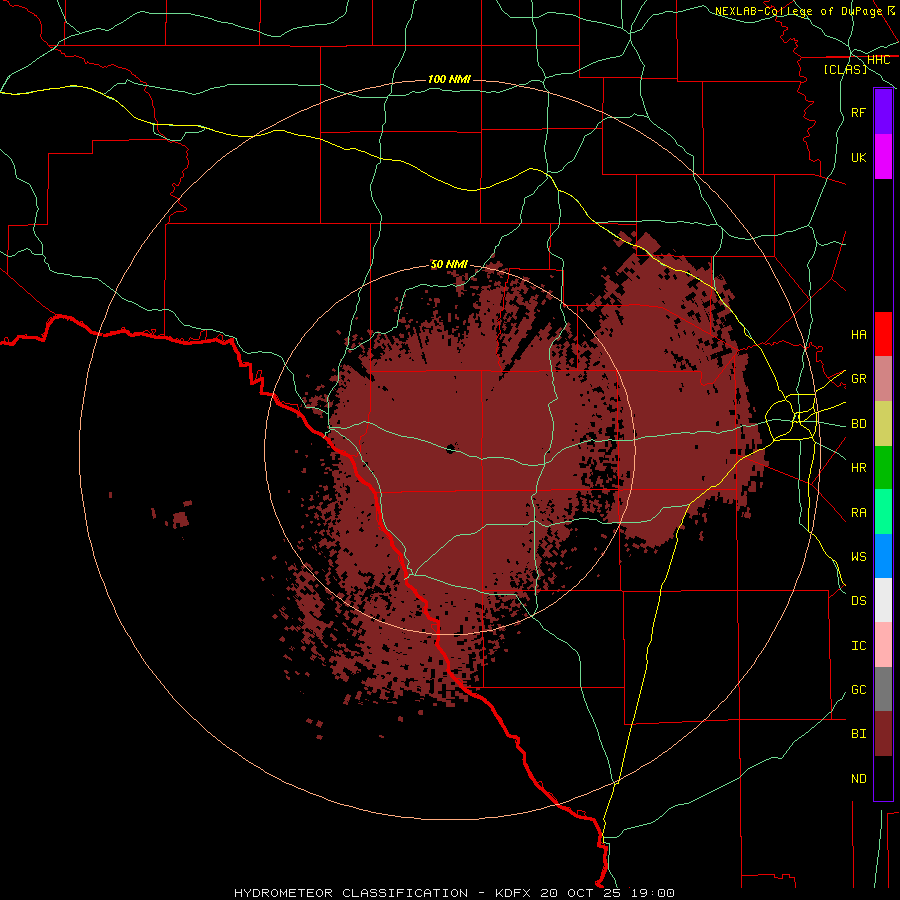Click the magenta UK legend color swatch
This screenshot has height=900, width=900.
[883, 157]
